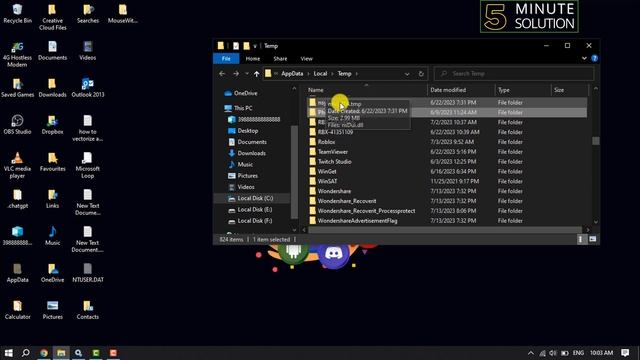Screen dimensions: 640x360
Task: Click in the Search Temp field
Action: (x=514, y=74)
